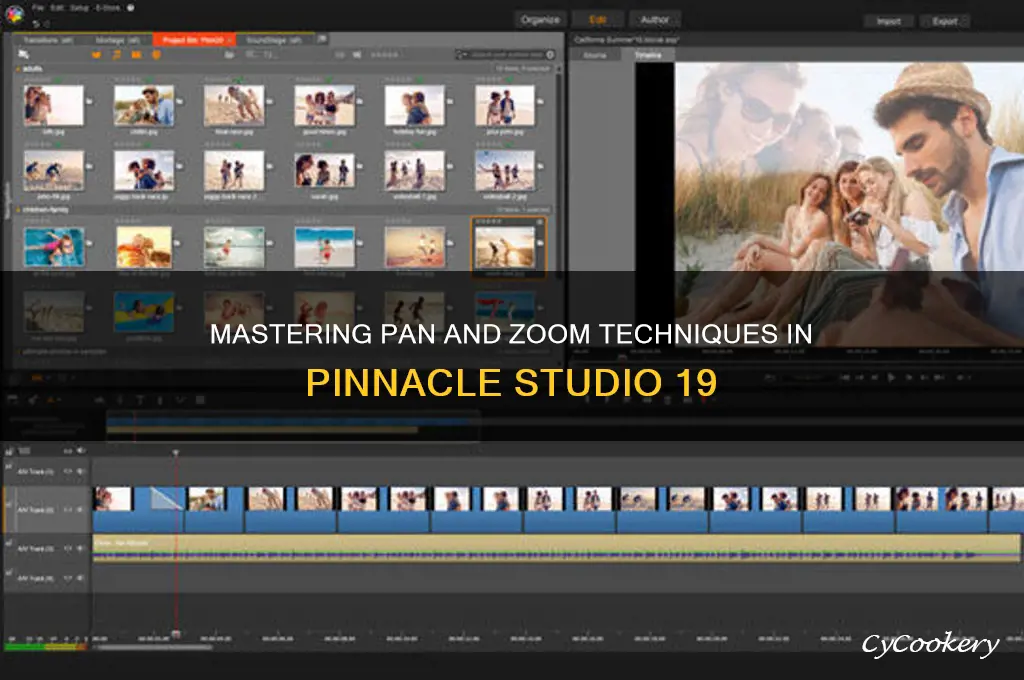1024x680 pixels.
Task: Toggle the master speaker in timeline header
Action: coord(81,451)
